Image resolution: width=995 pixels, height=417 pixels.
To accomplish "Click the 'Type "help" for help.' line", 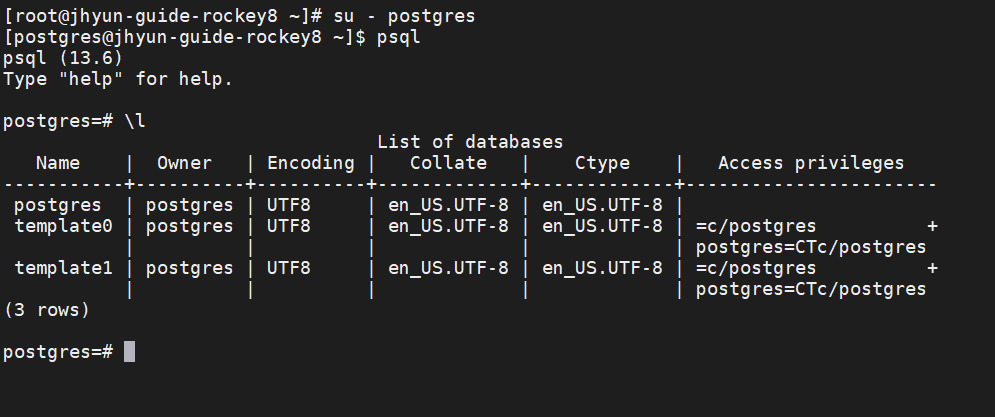I will (118, 79).
